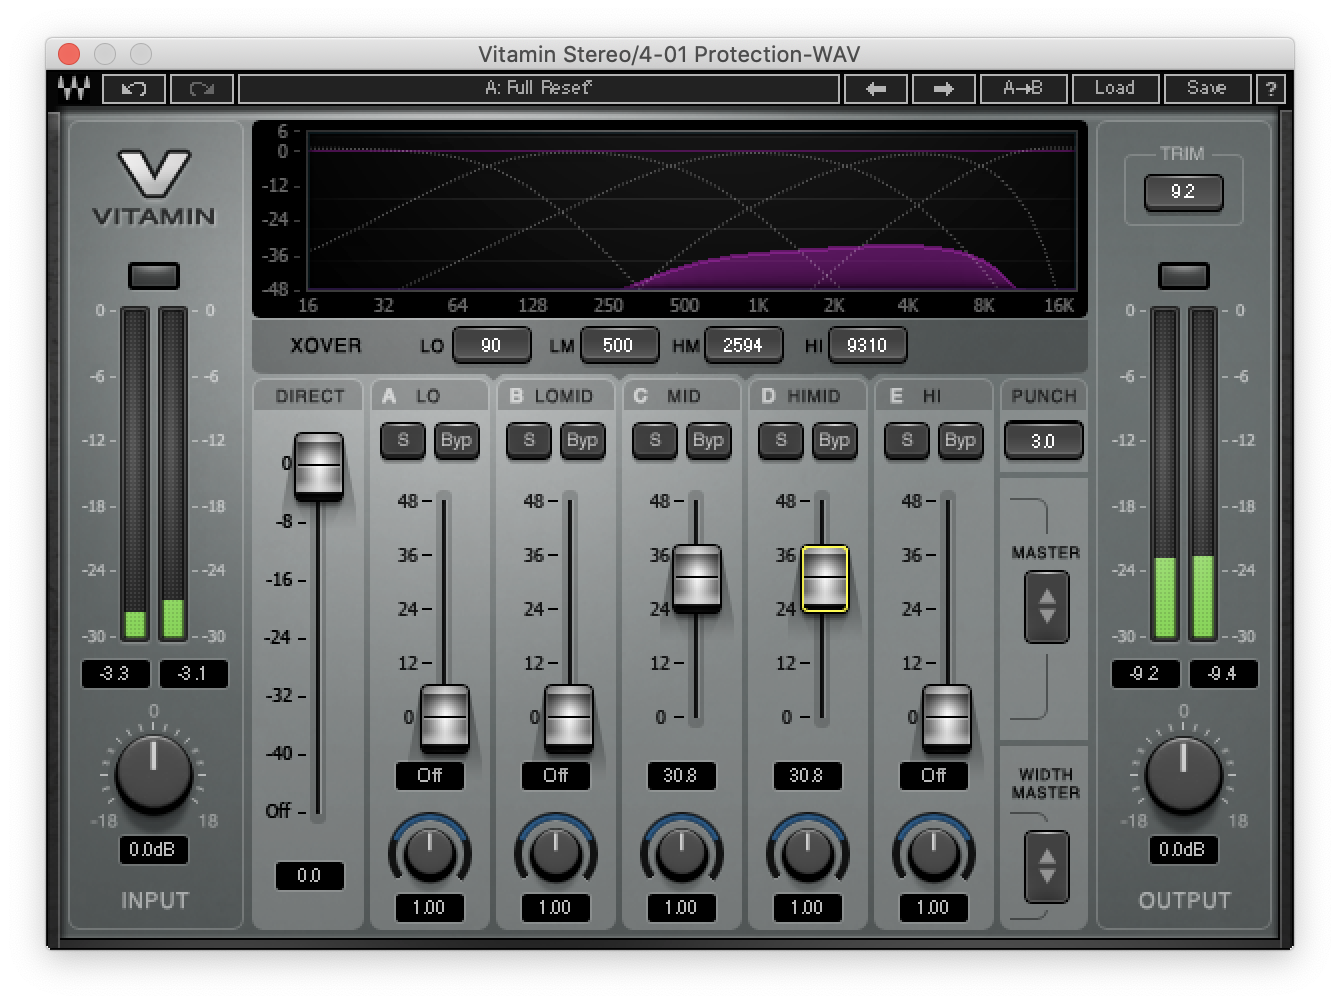
Task: Open the Save preset menu
Action: (x=1207, y=88)
